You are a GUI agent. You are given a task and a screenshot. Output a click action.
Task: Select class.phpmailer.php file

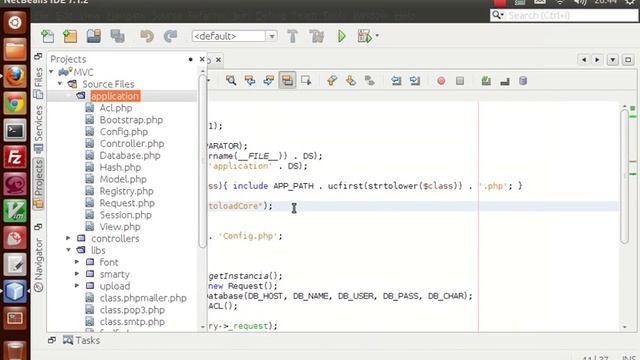tap(143, 298)
